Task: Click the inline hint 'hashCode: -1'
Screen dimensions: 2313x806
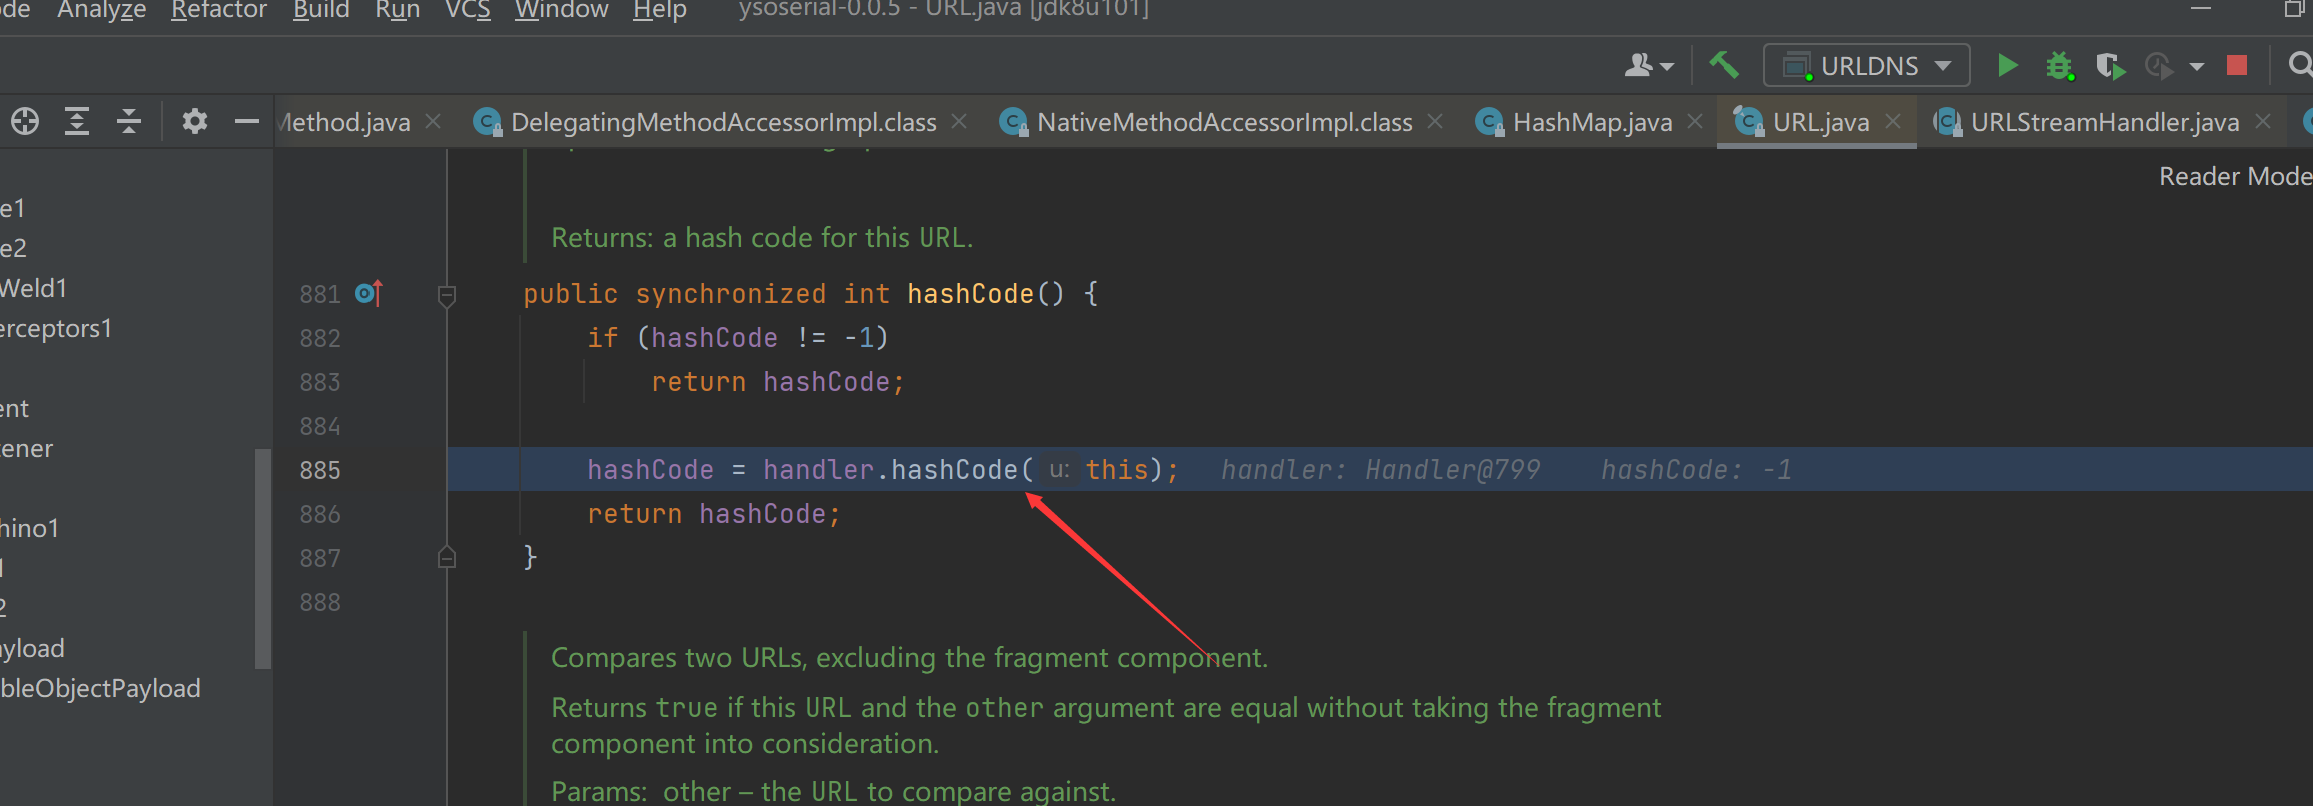Action: click(1696, 470)
